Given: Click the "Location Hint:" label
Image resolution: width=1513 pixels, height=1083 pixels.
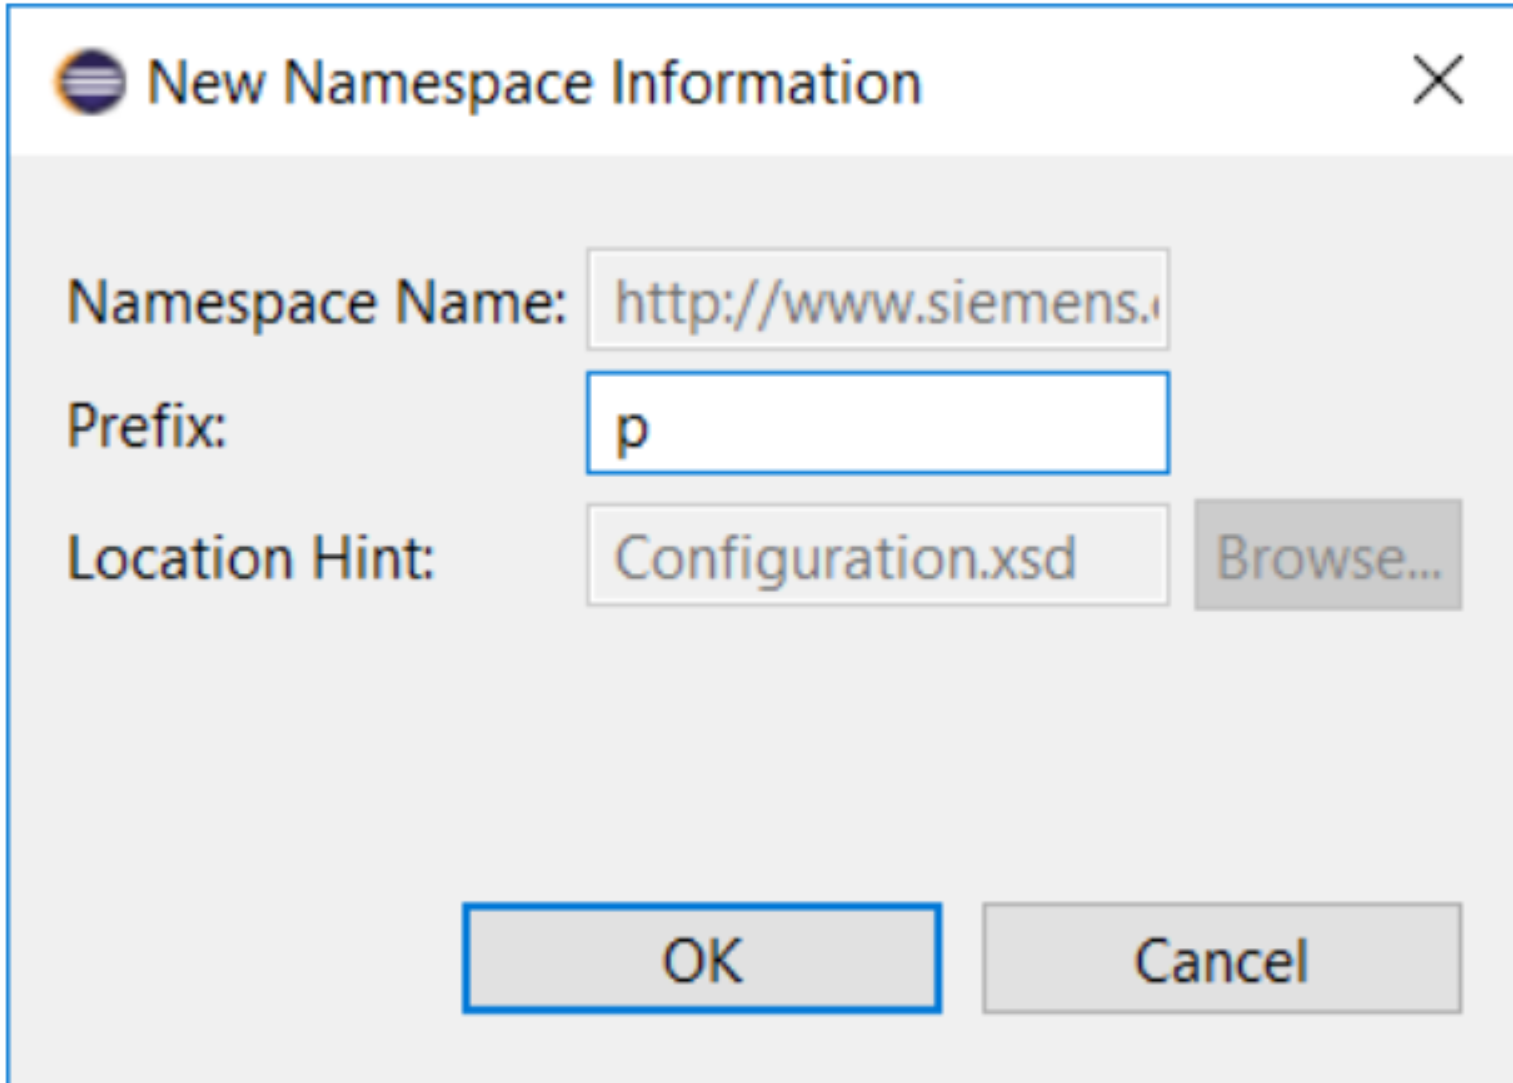Looking at the screenshot, I should (x=251, y=557).
